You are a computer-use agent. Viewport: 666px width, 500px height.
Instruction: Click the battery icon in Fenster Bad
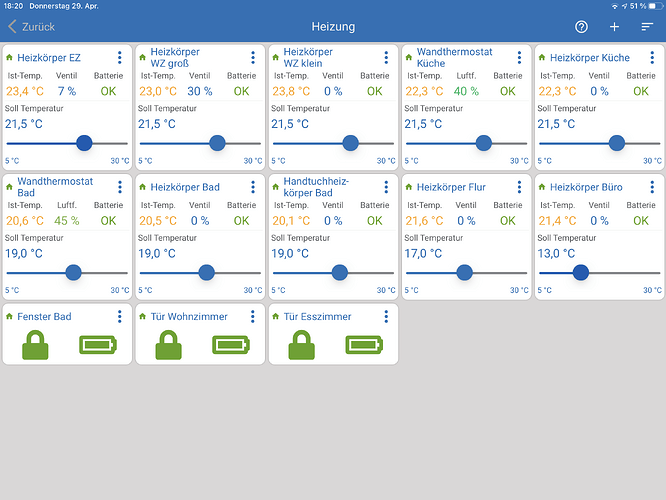[x=97, y=345]
